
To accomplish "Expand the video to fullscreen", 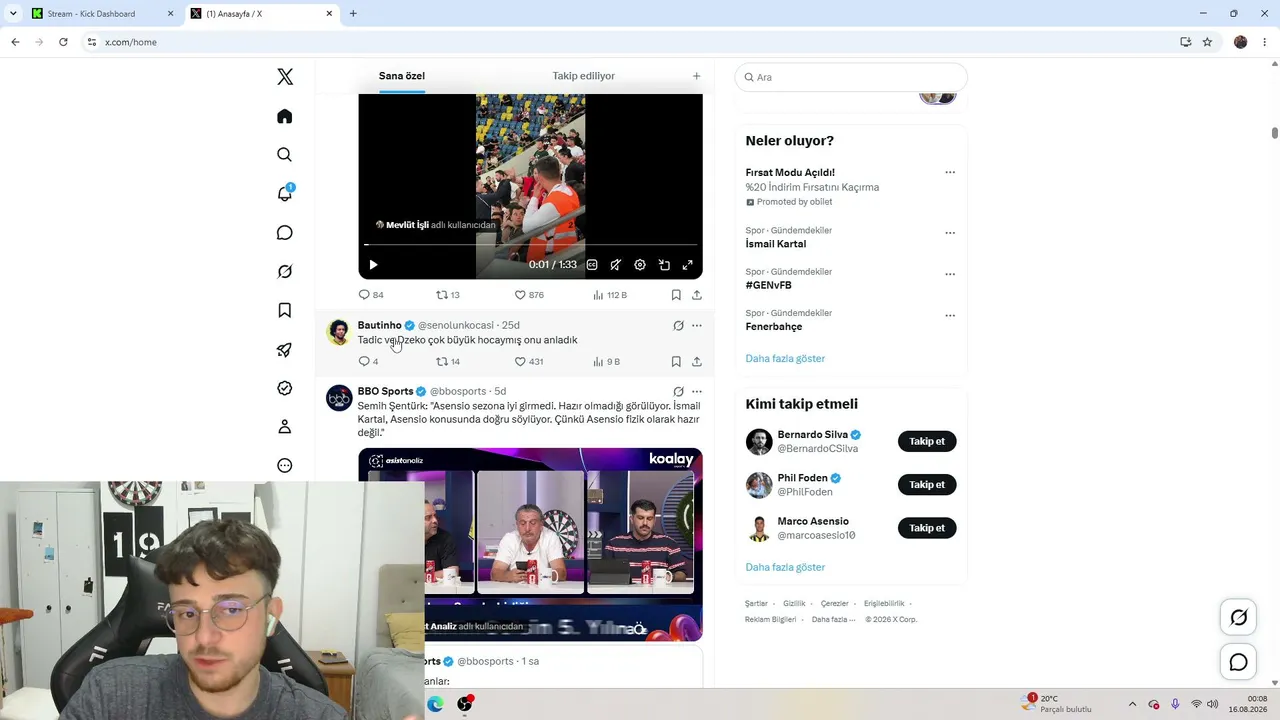I will [x=688, y=265].
